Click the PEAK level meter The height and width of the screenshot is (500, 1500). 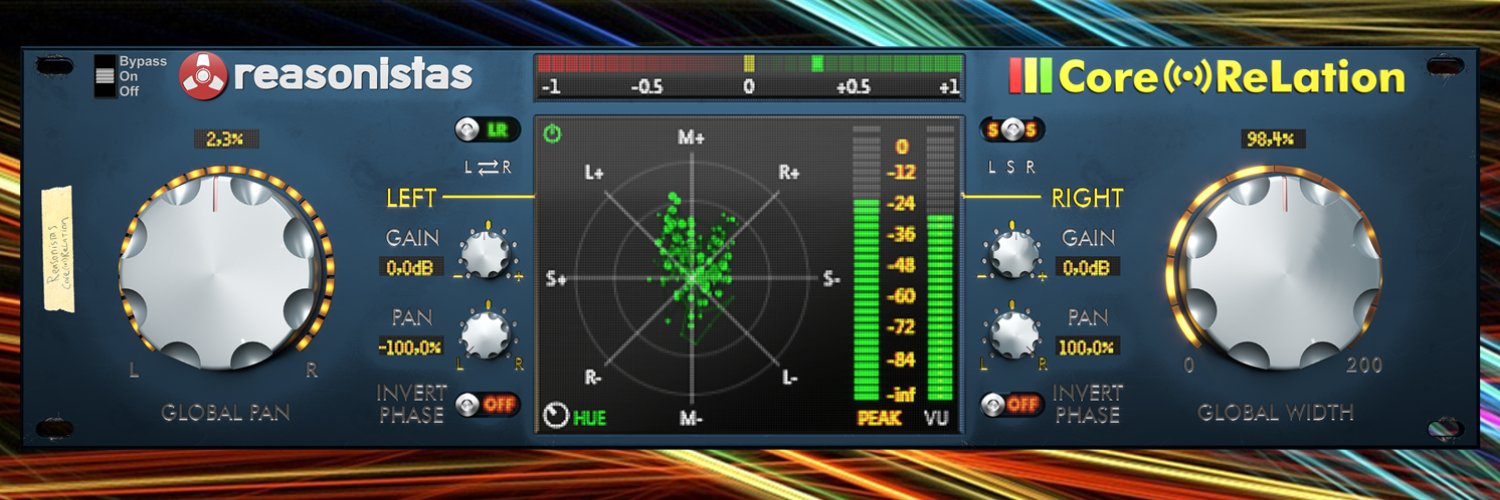pos(865,265)
